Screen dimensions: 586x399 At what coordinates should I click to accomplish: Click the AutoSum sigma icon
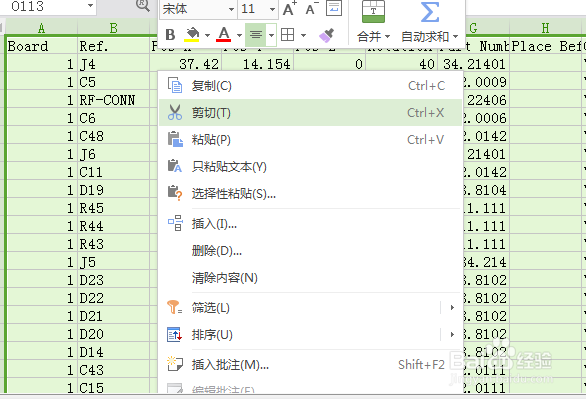[x=430, y=11]
